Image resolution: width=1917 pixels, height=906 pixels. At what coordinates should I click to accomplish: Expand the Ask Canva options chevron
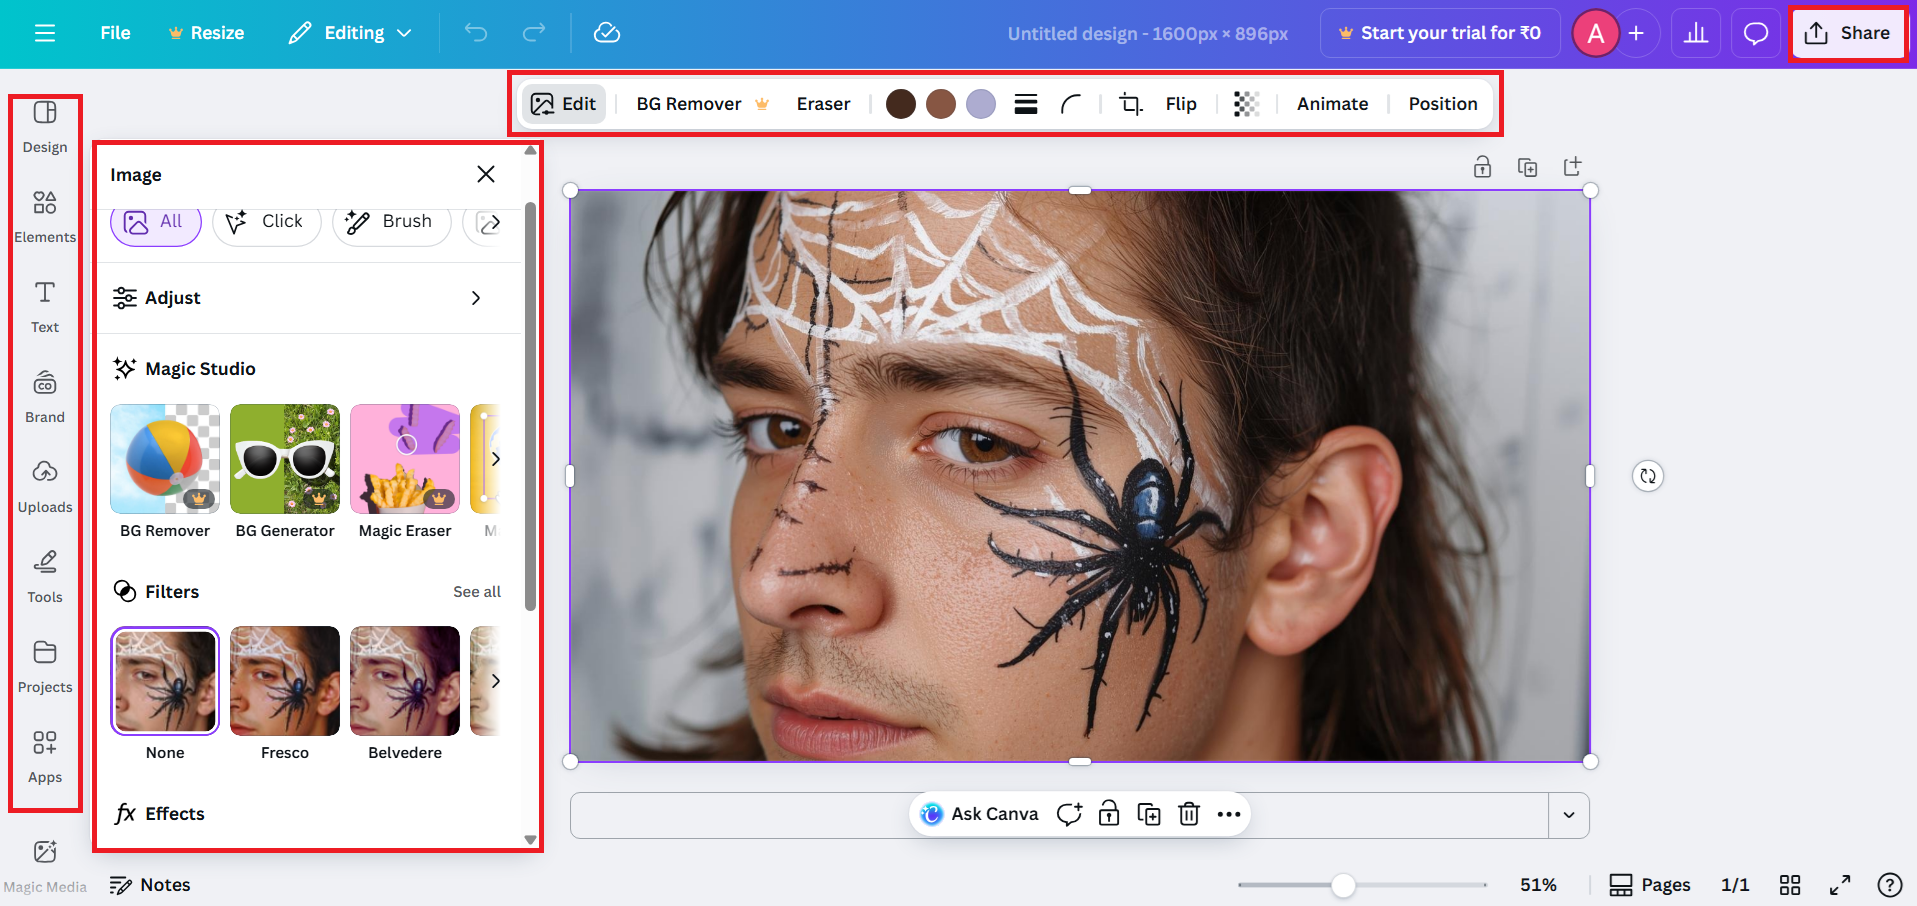[x=1568, y=815]
